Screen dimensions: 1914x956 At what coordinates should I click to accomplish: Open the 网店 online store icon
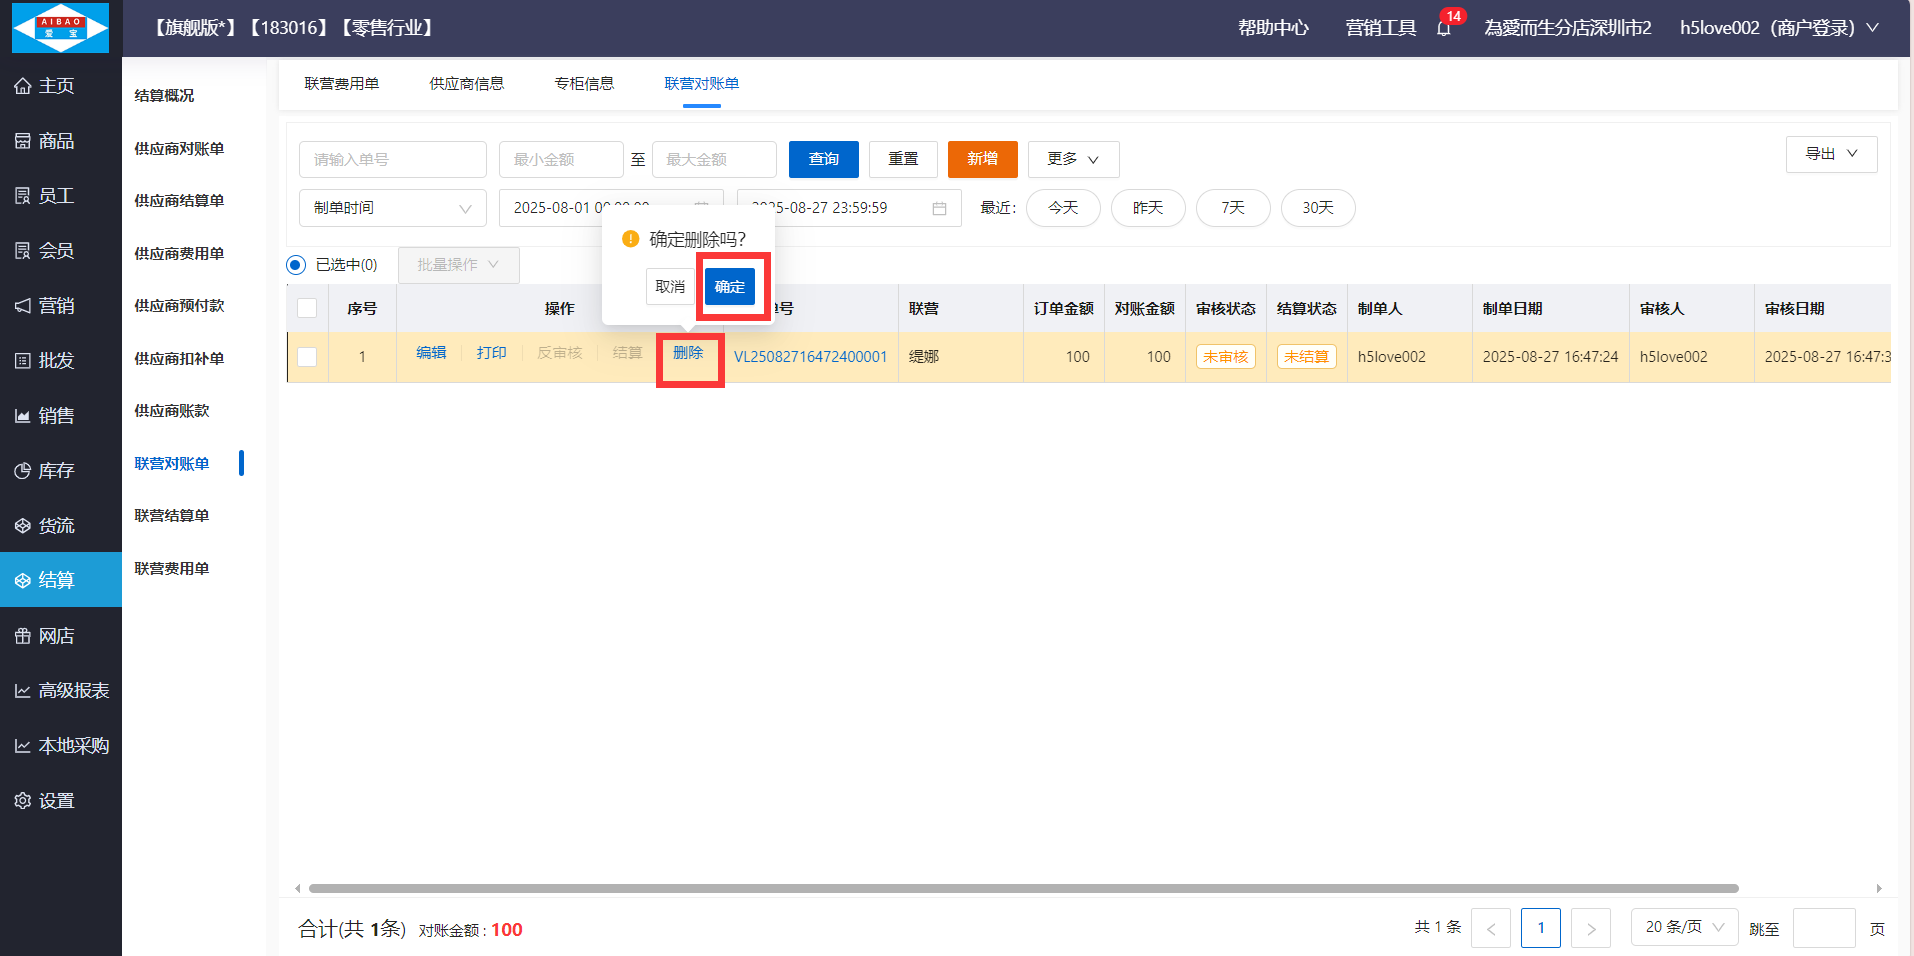[23, 636]
